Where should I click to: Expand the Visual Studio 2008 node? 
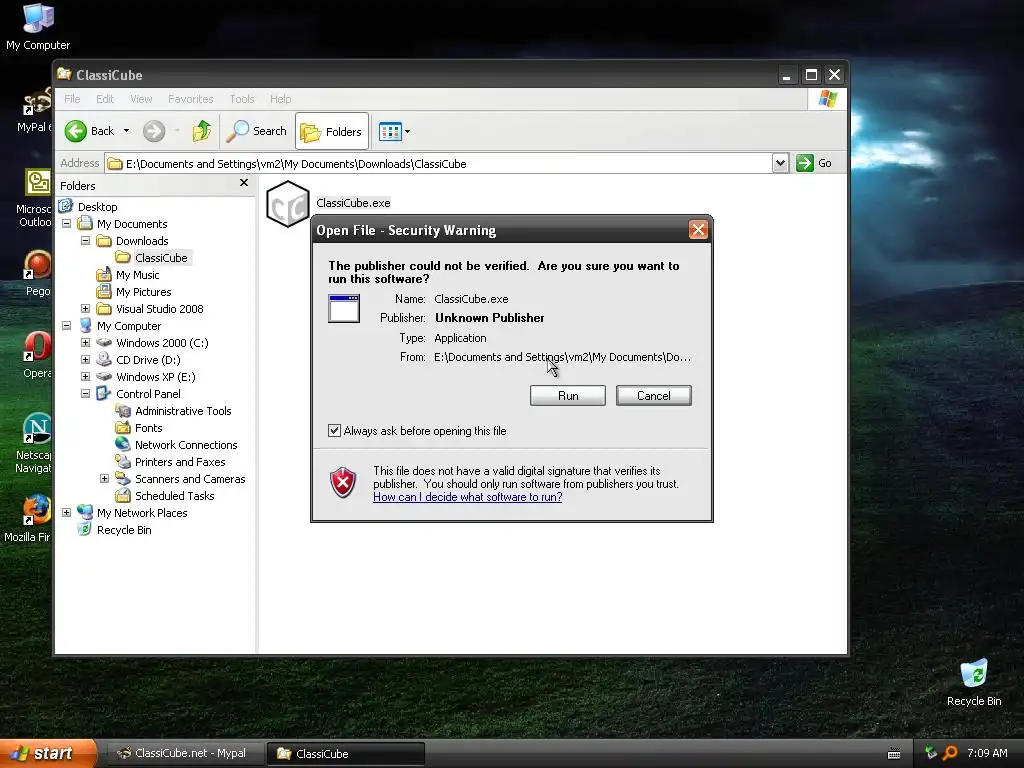pos(86,308)
